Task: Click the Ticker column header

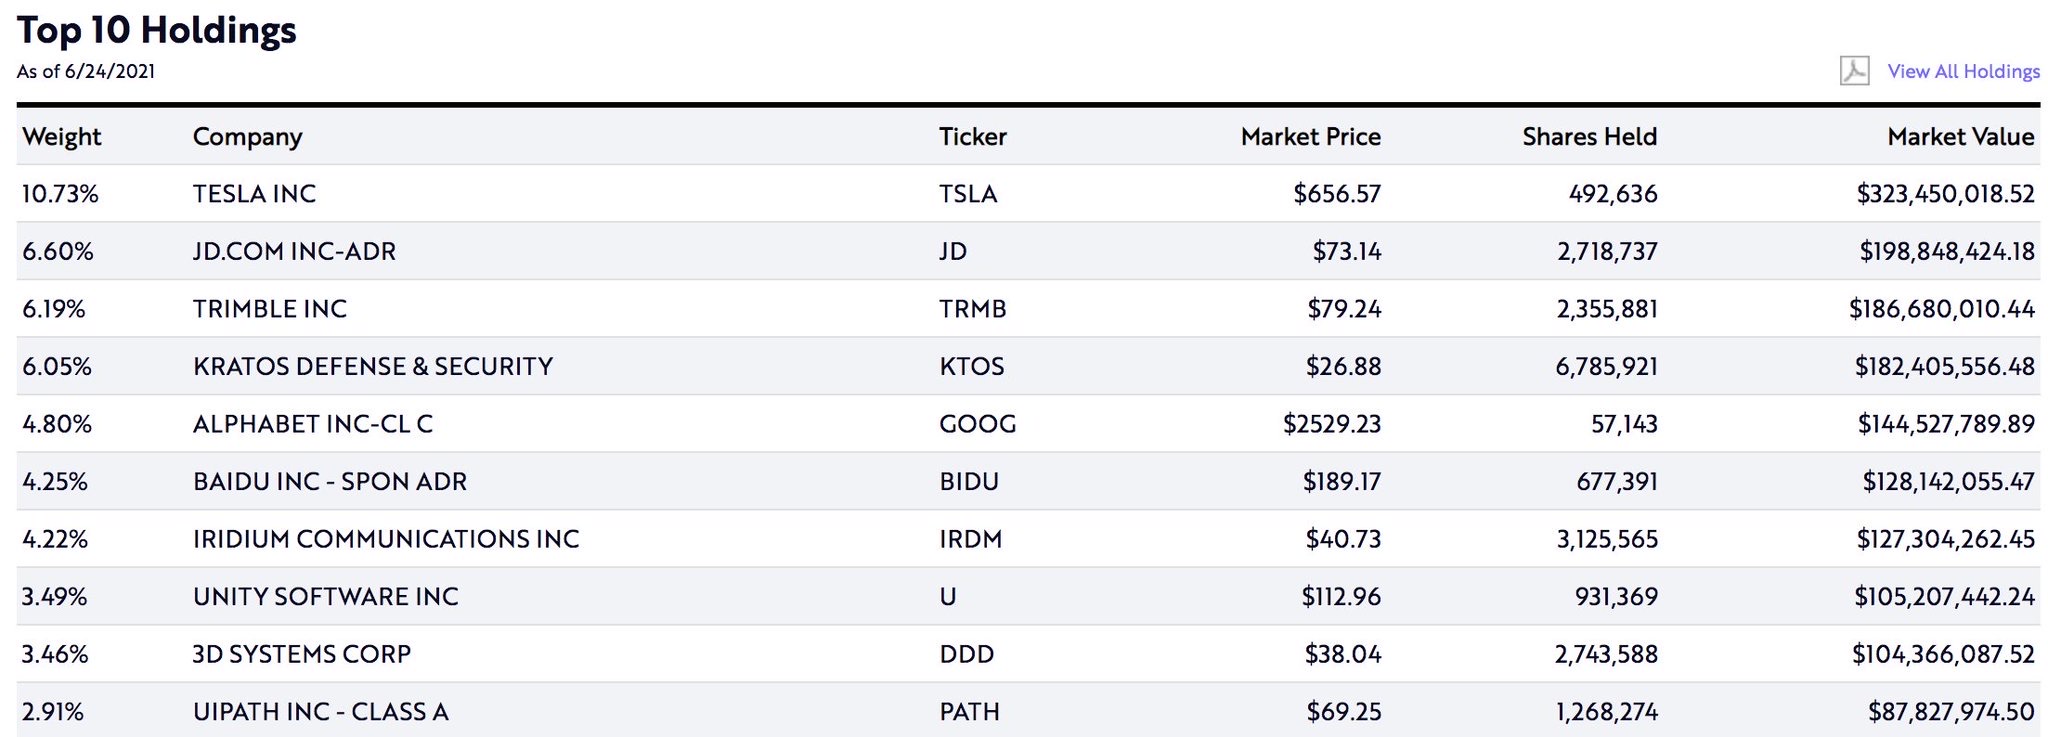Action: pos(972,137)
